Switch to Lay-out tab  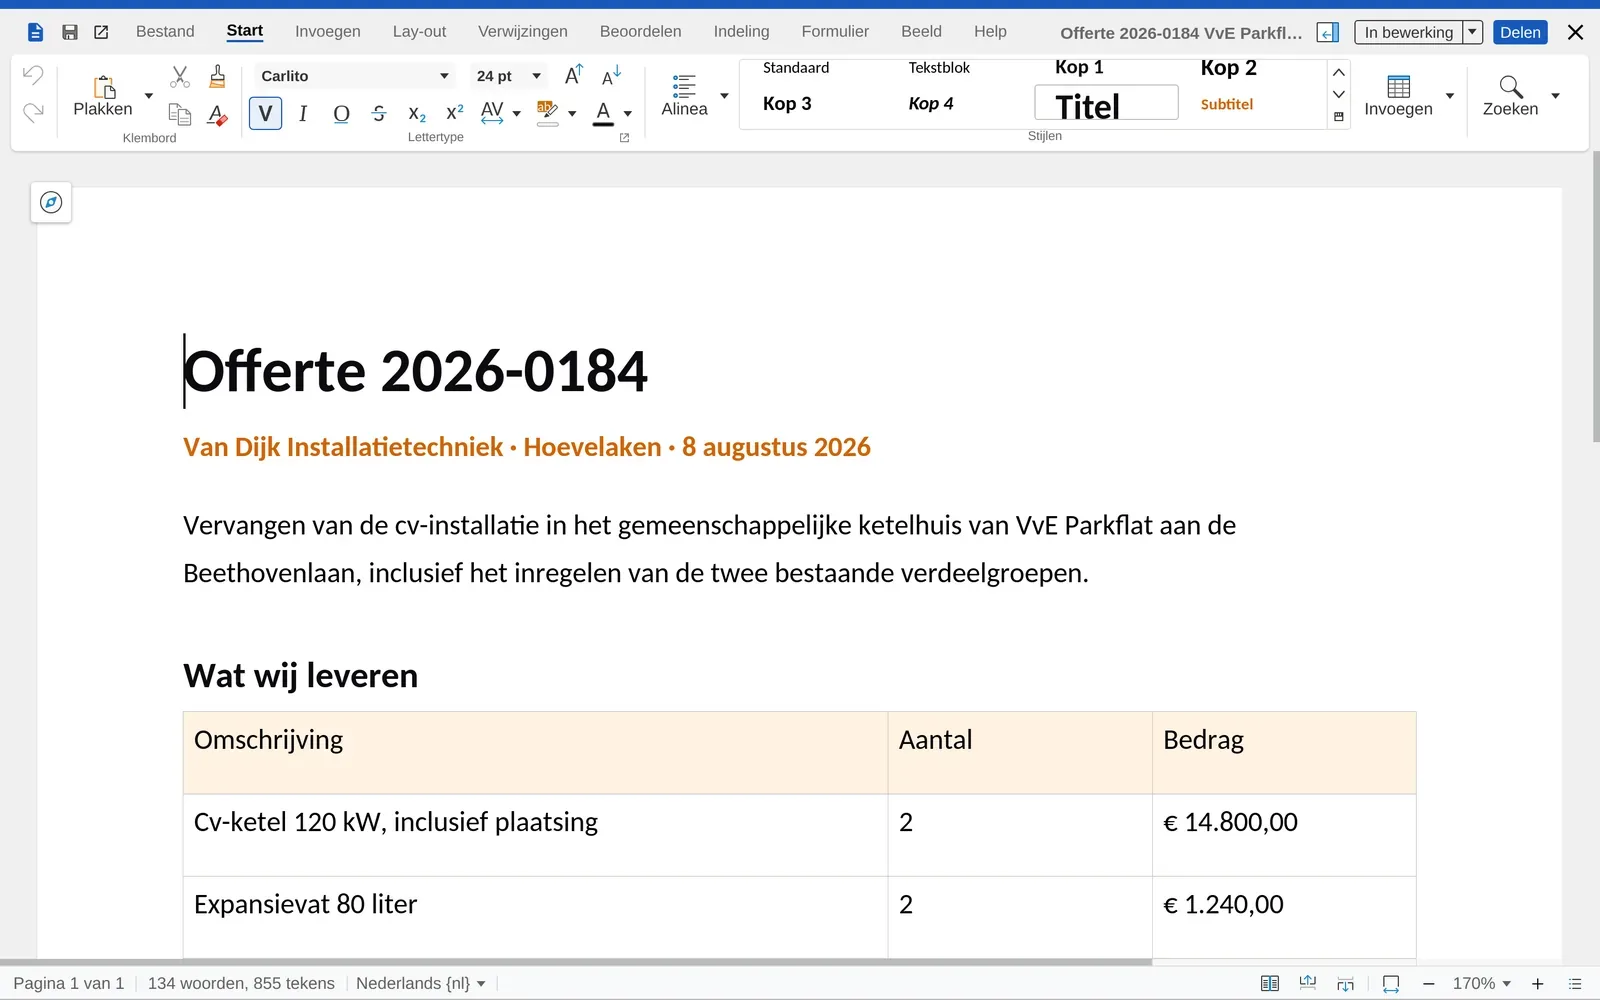420,32
